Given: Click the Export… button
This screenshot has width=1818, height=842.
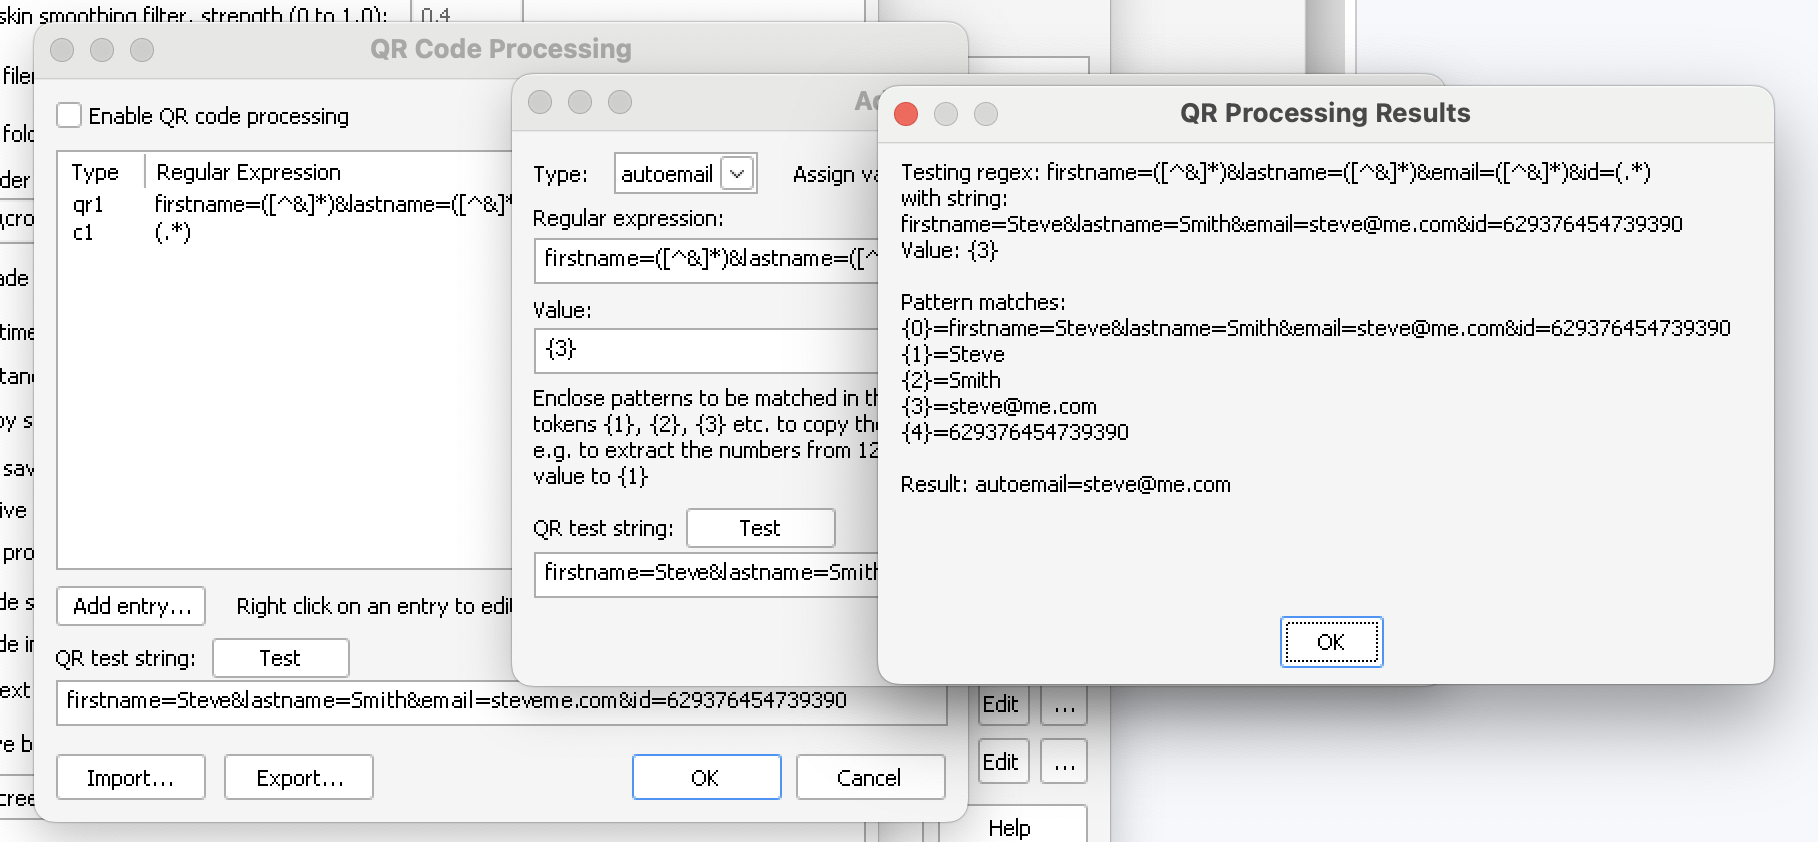Looking at the screenshot, I should (x=299, y=778).
